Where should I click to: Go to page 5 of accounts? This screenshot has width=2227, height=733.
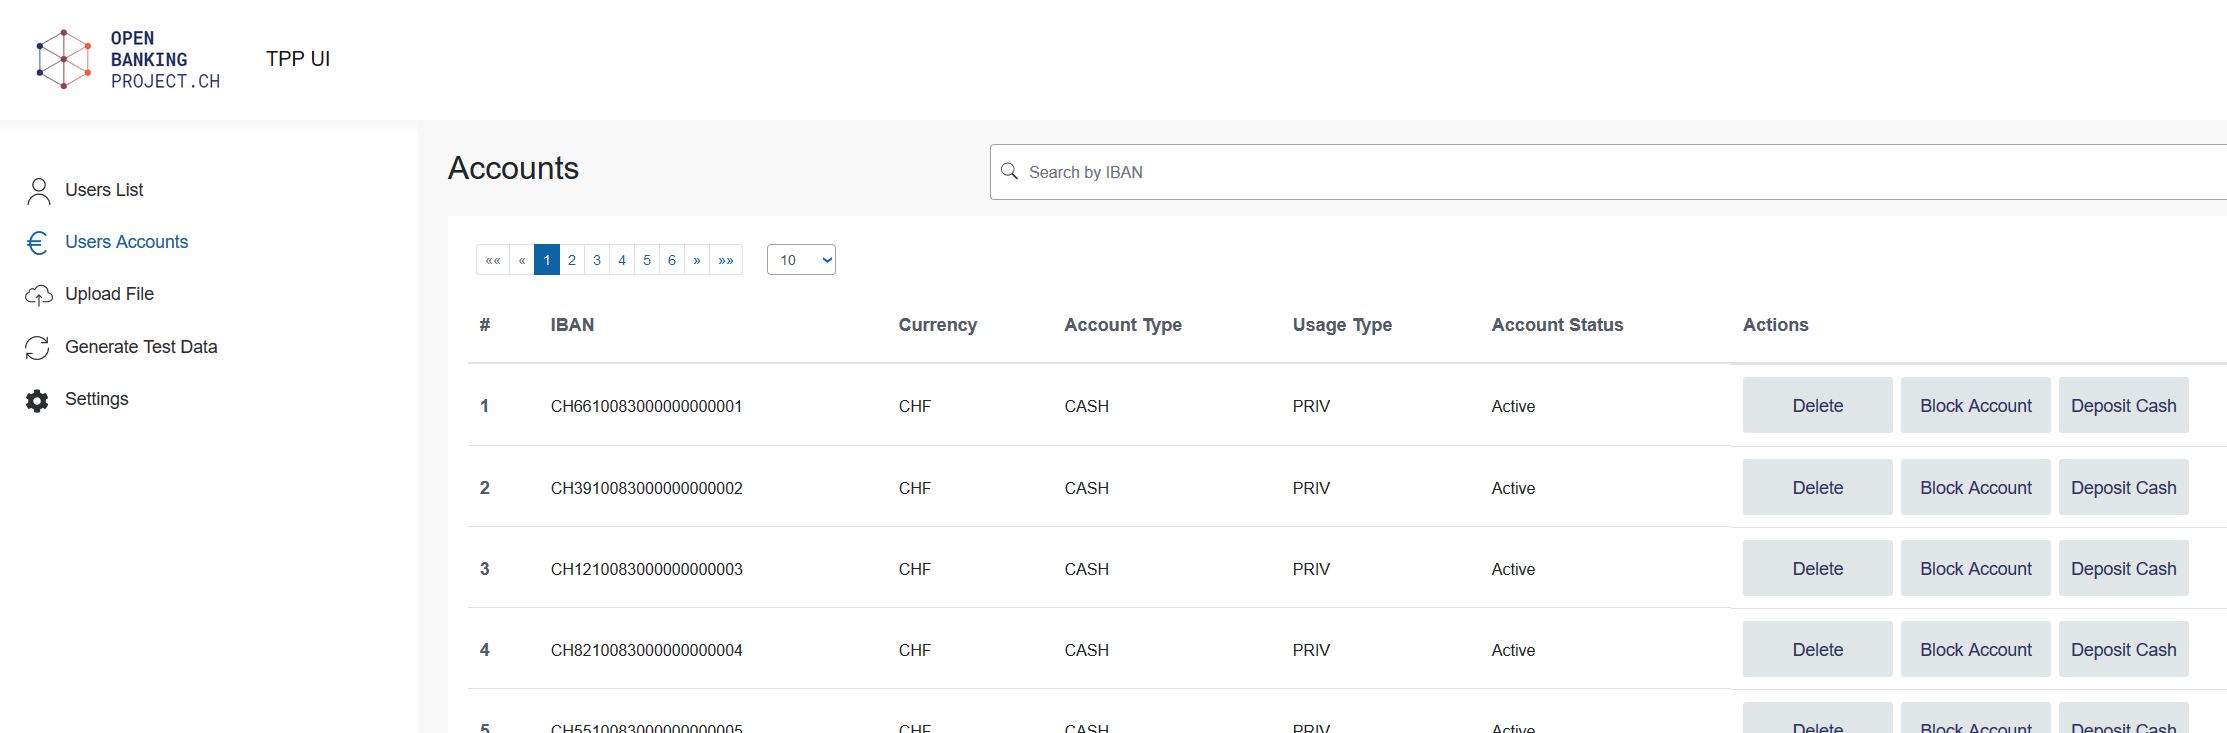[647, 260]
